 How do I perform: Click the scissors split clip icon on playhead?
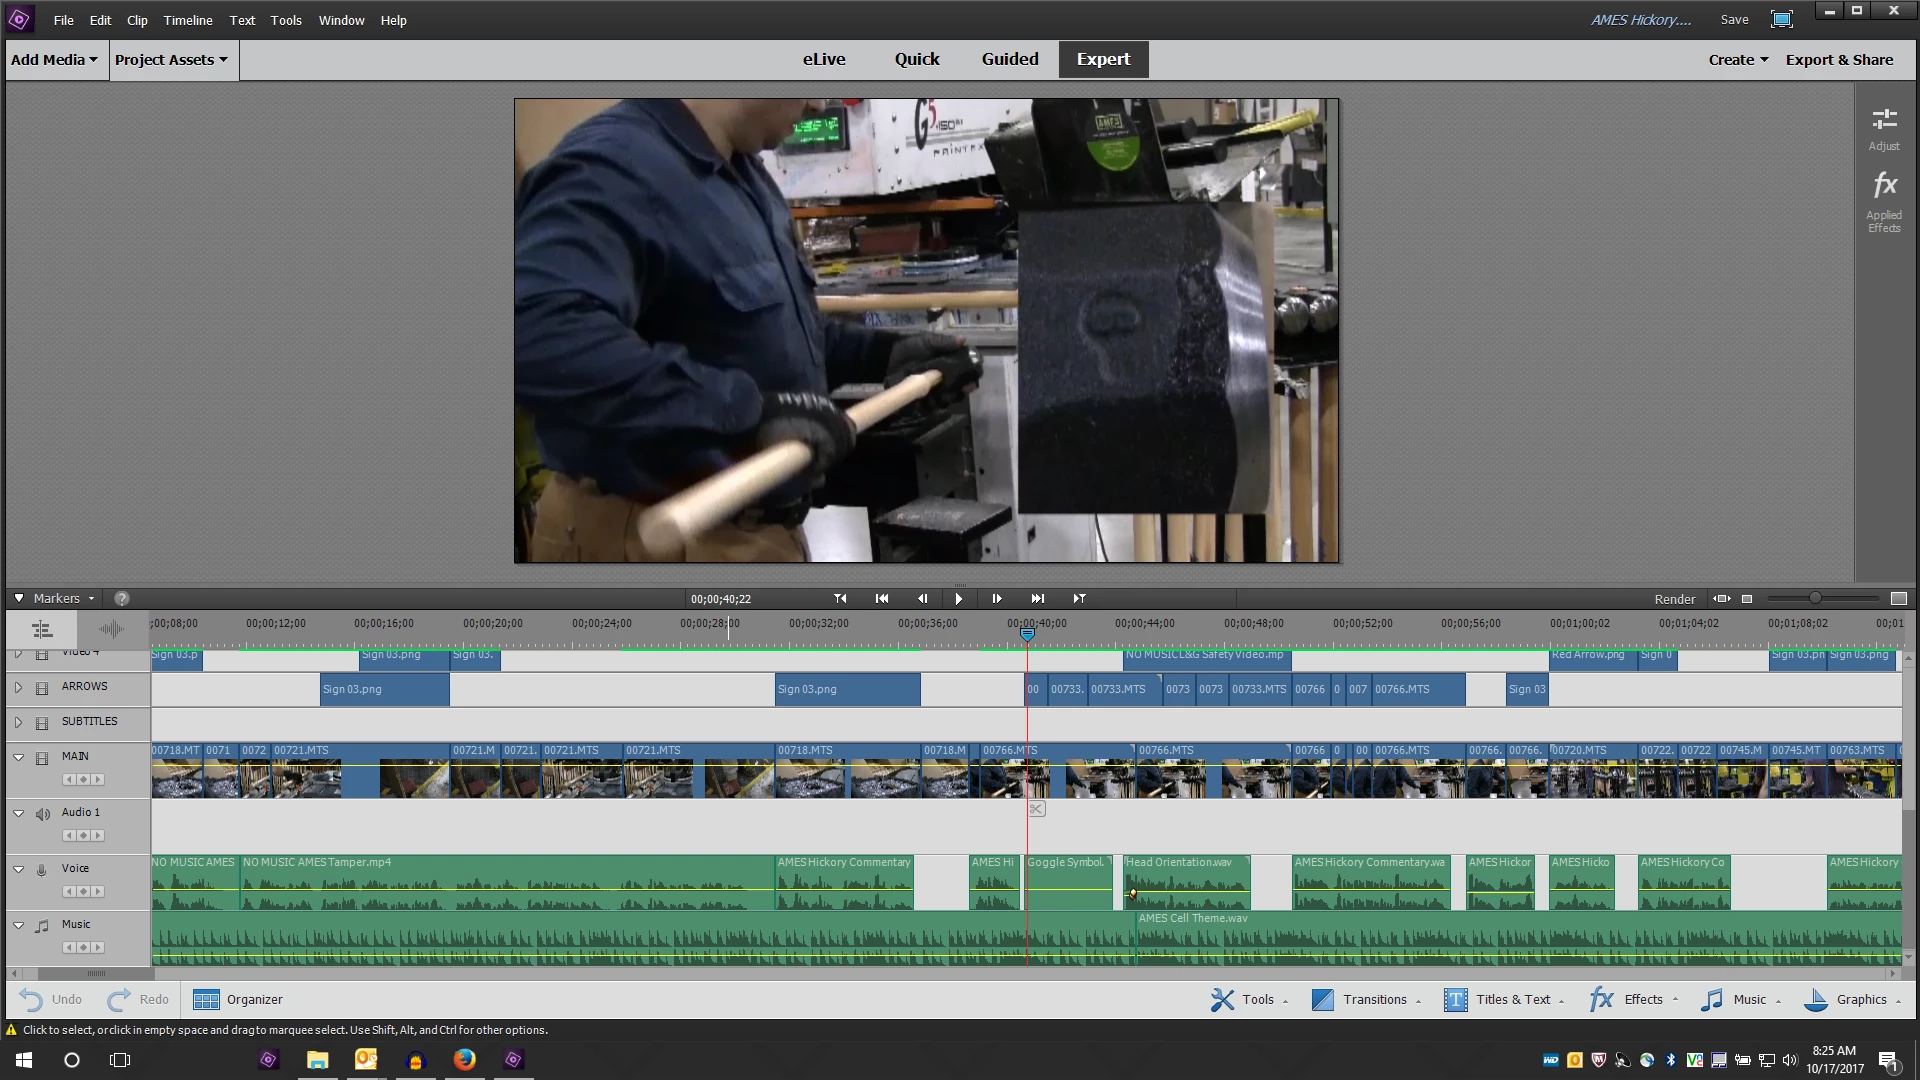click(1037, 809)
